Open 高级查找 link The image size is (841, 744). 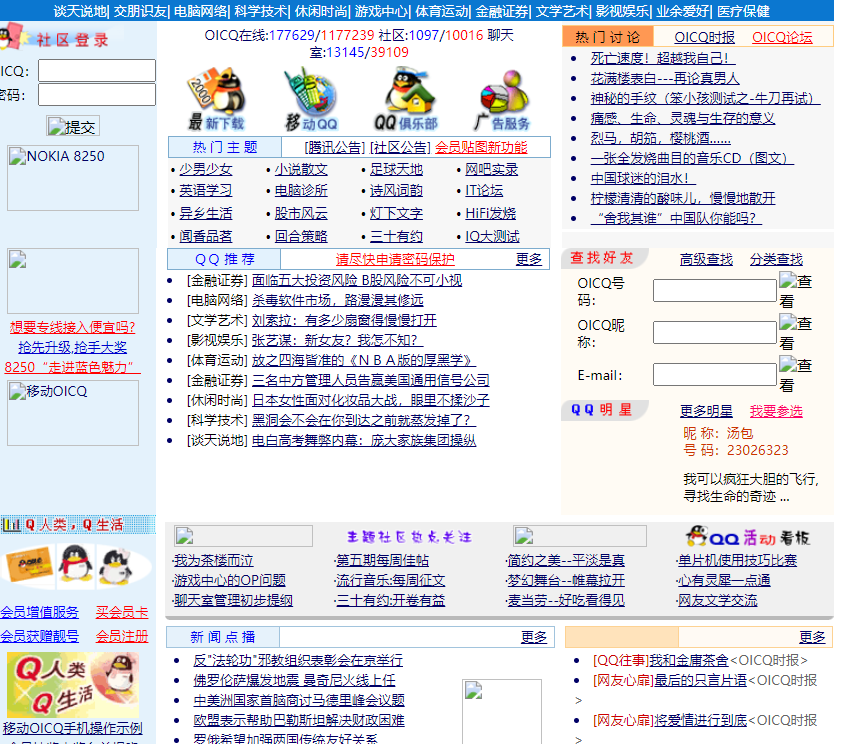tap(706, 260)
